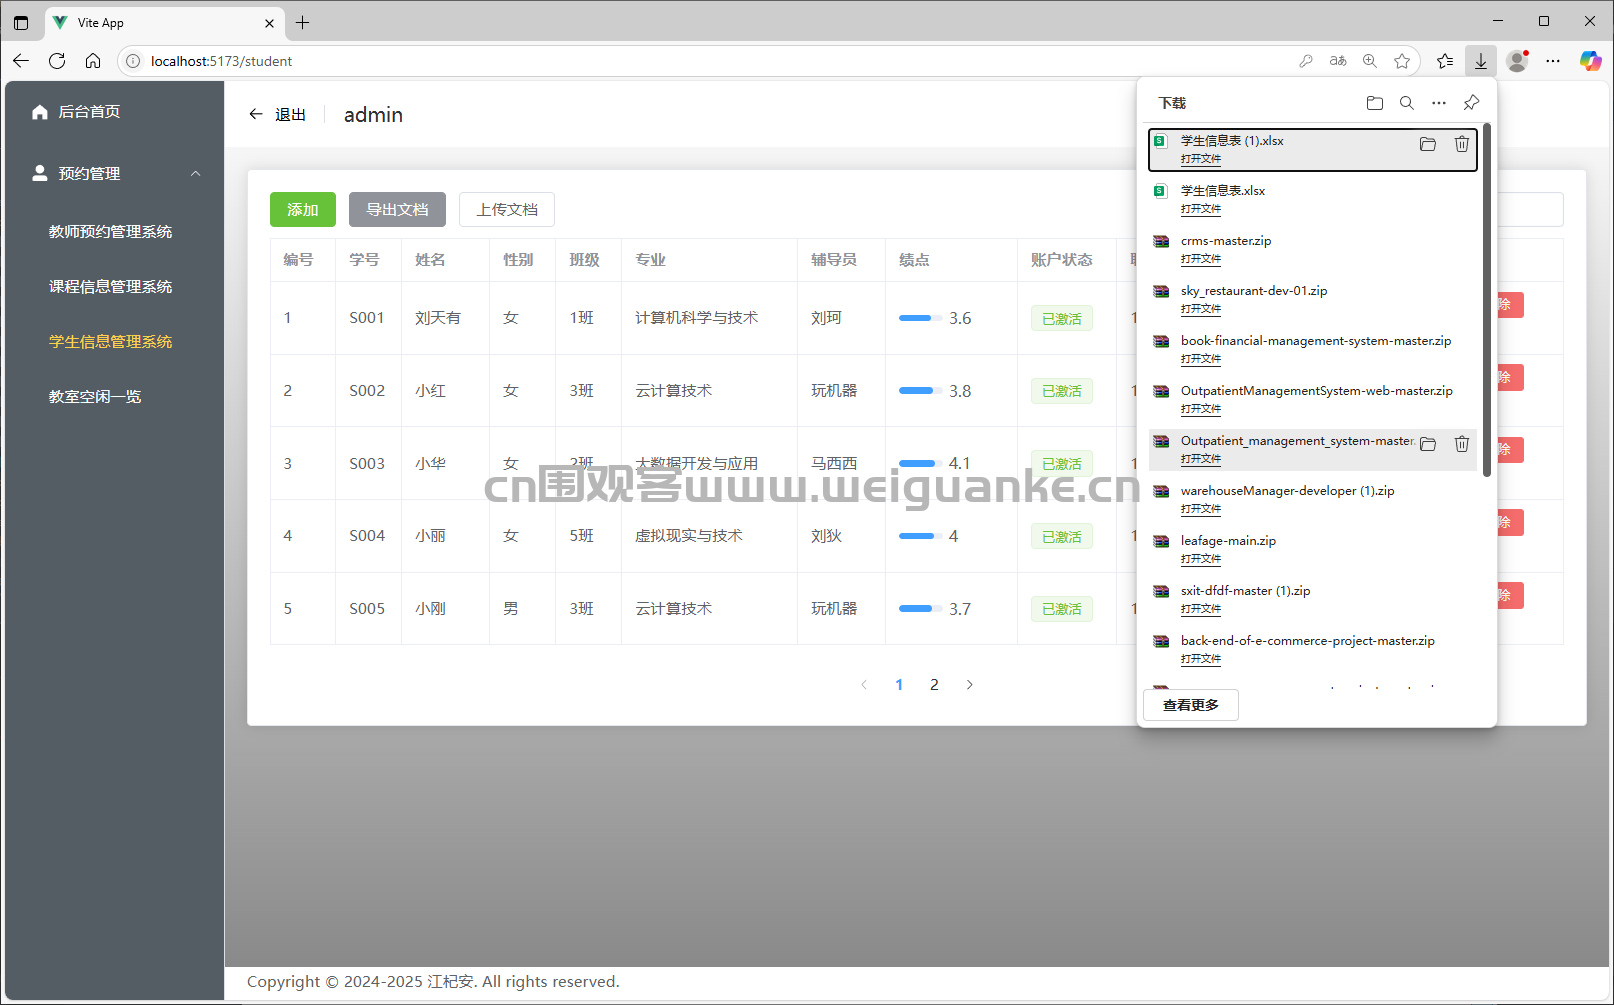The width and height of the screenshot is (1614, 1005).
Task: Pin the downloads panel open
Action: tap(1470, 102)
